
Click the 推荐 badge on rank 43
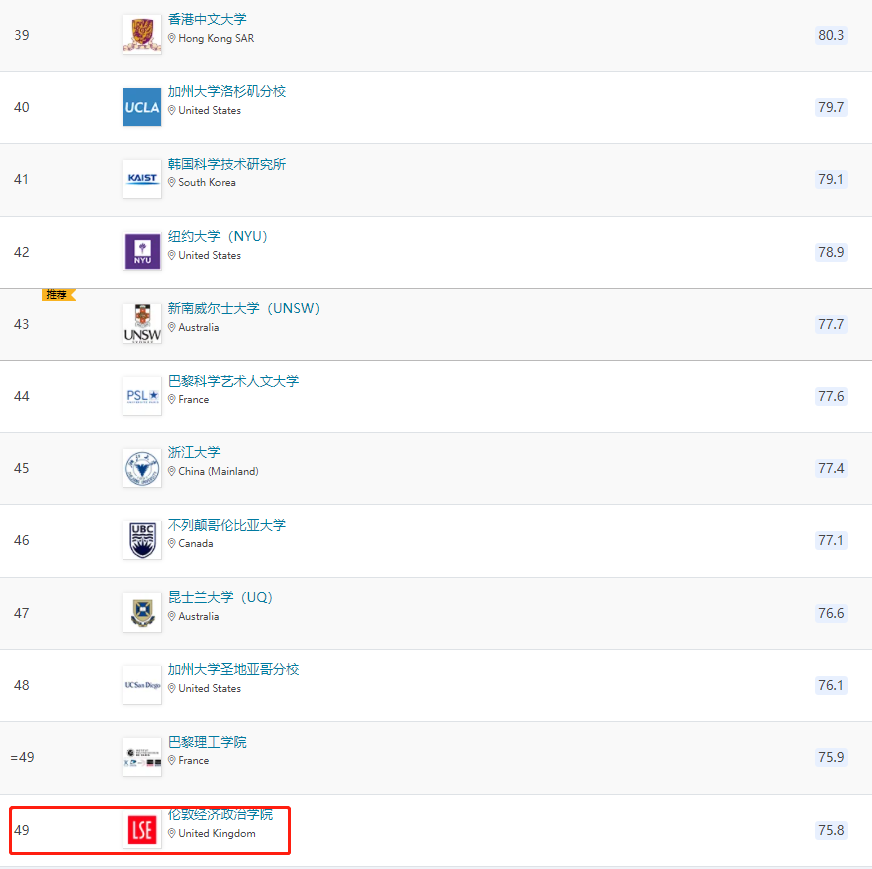(57, 295)
